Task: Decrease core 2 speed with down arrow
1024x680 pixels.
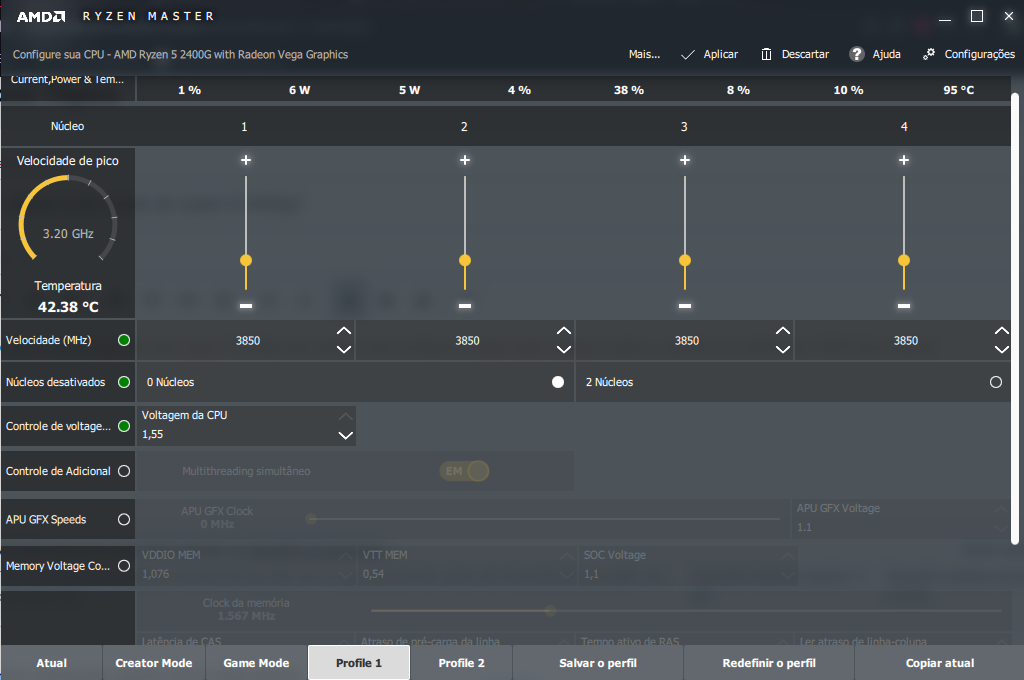Action: [x=564, y=349]
